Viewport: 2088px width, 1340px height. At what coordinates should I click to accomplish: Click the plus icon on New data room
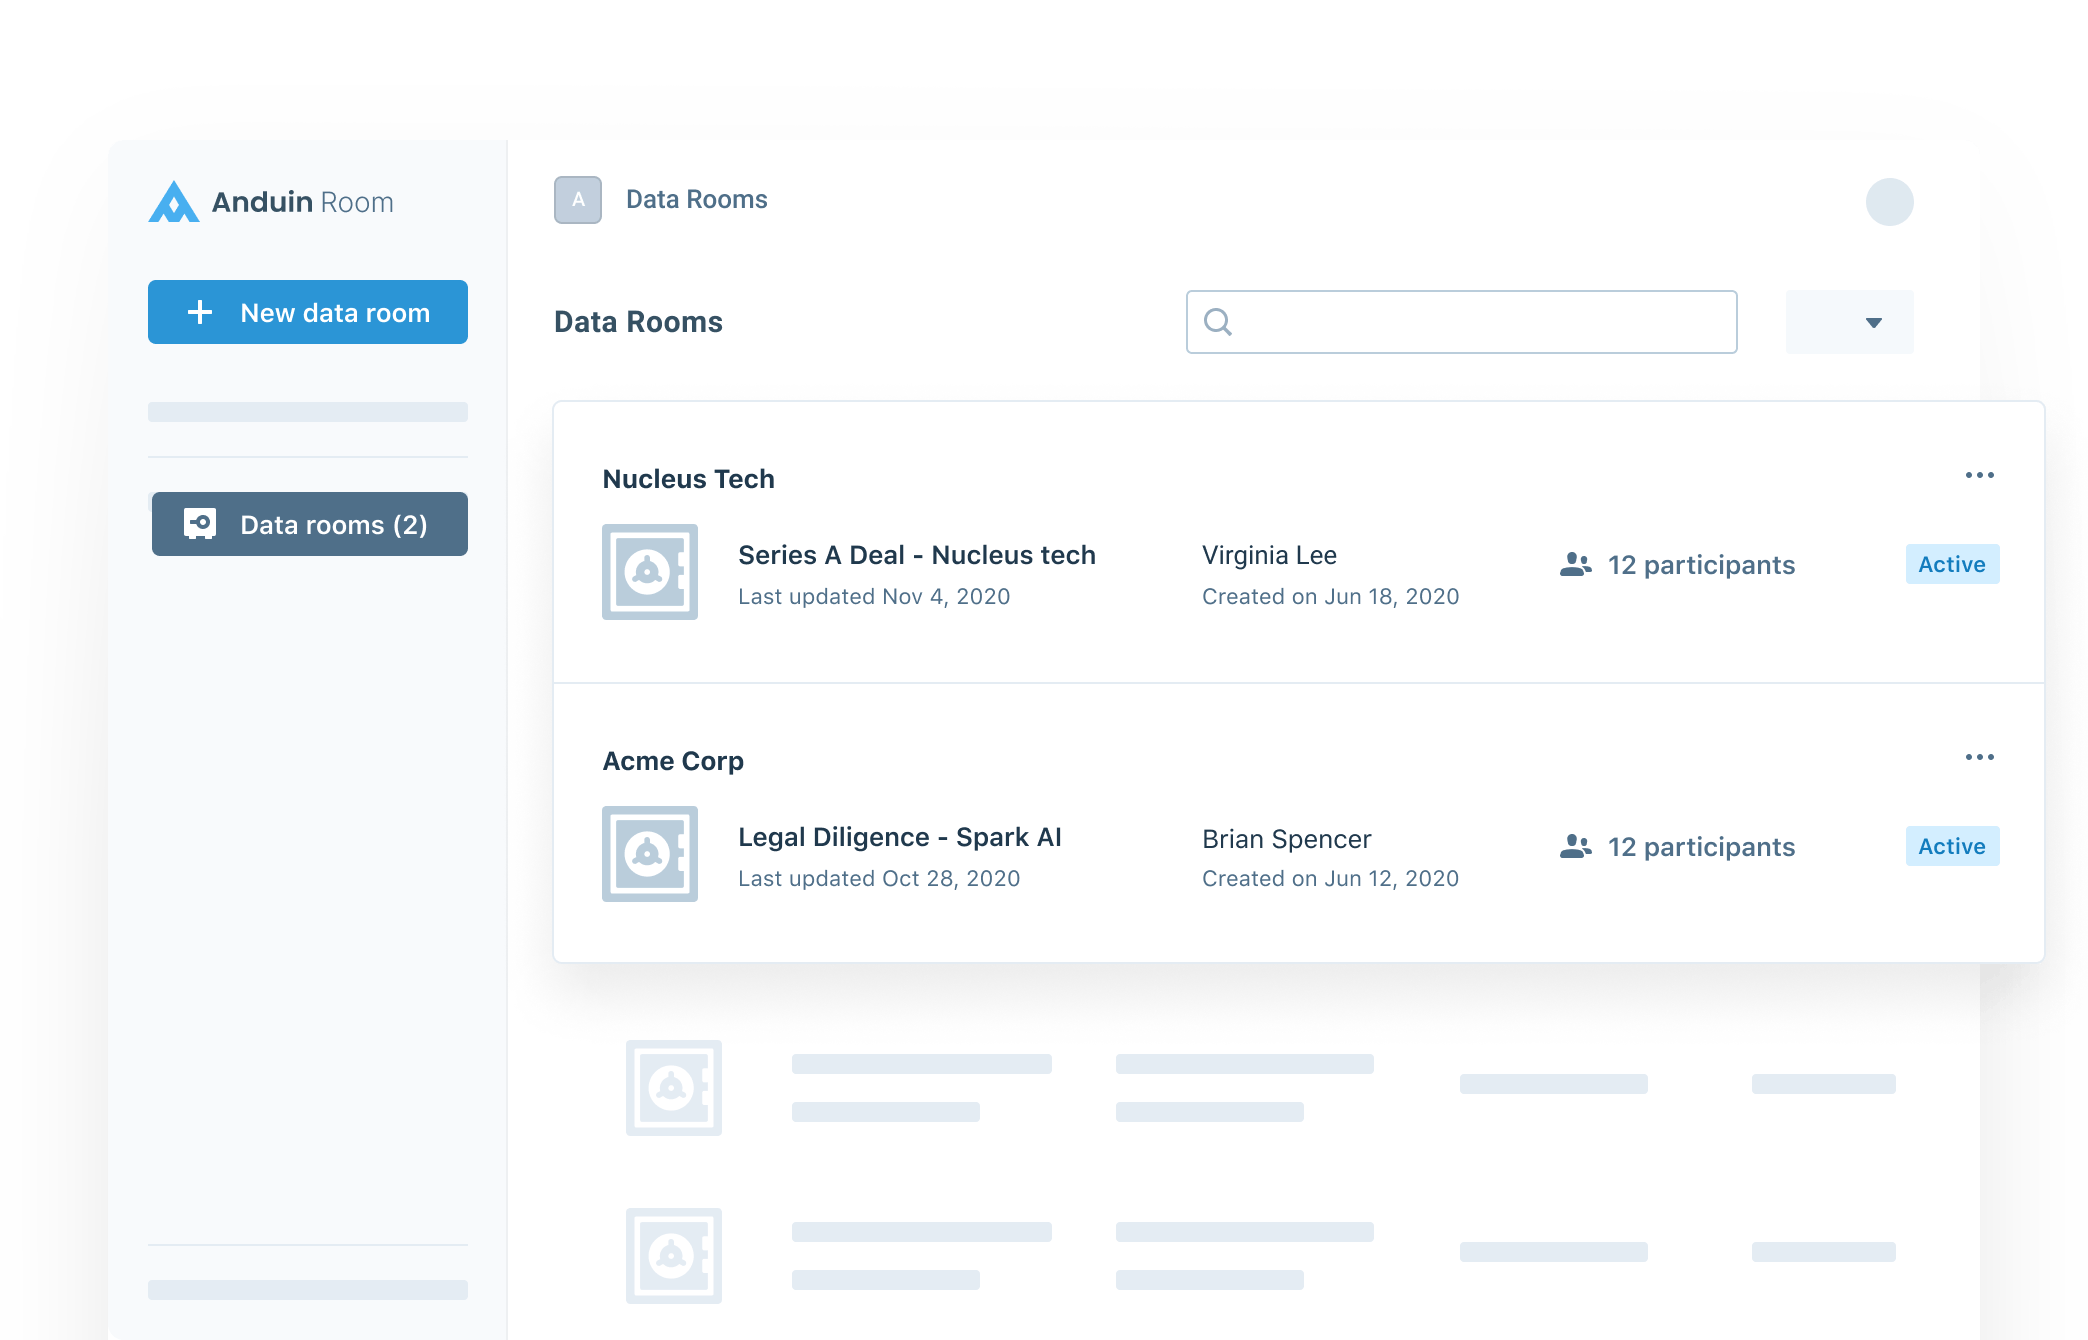pyautogui.click(x=200, y=313)
